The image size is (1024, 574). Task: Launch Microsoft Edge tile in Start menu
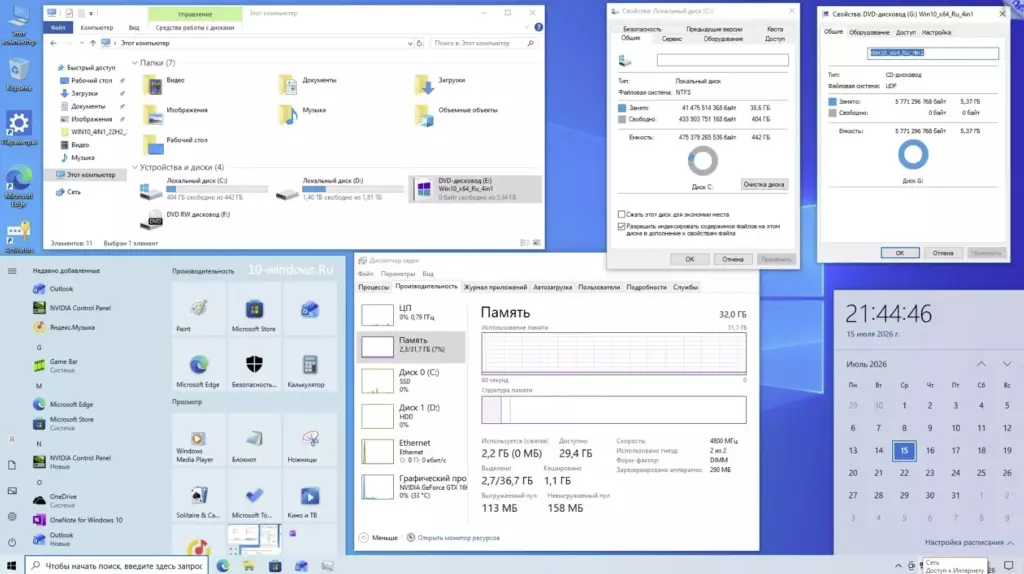point(199,365)
